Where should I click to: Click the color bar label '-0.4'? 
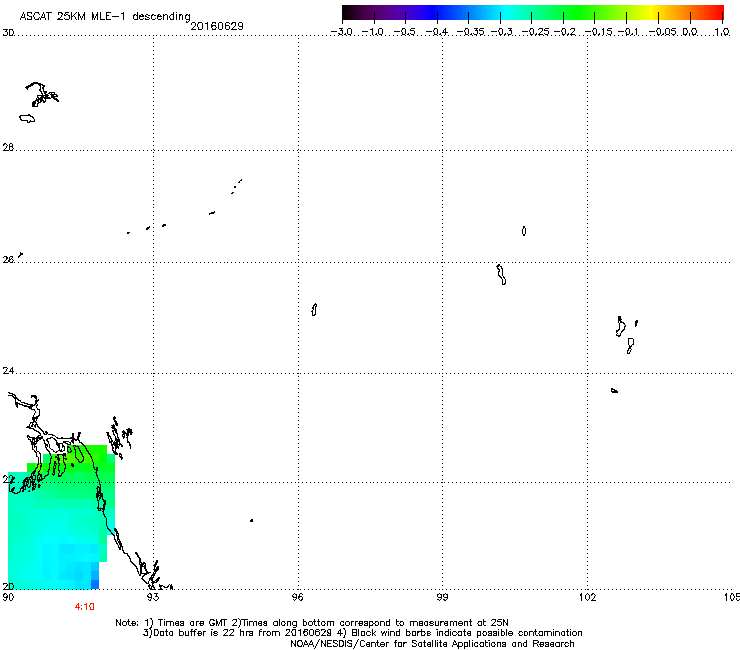point(437,32)
